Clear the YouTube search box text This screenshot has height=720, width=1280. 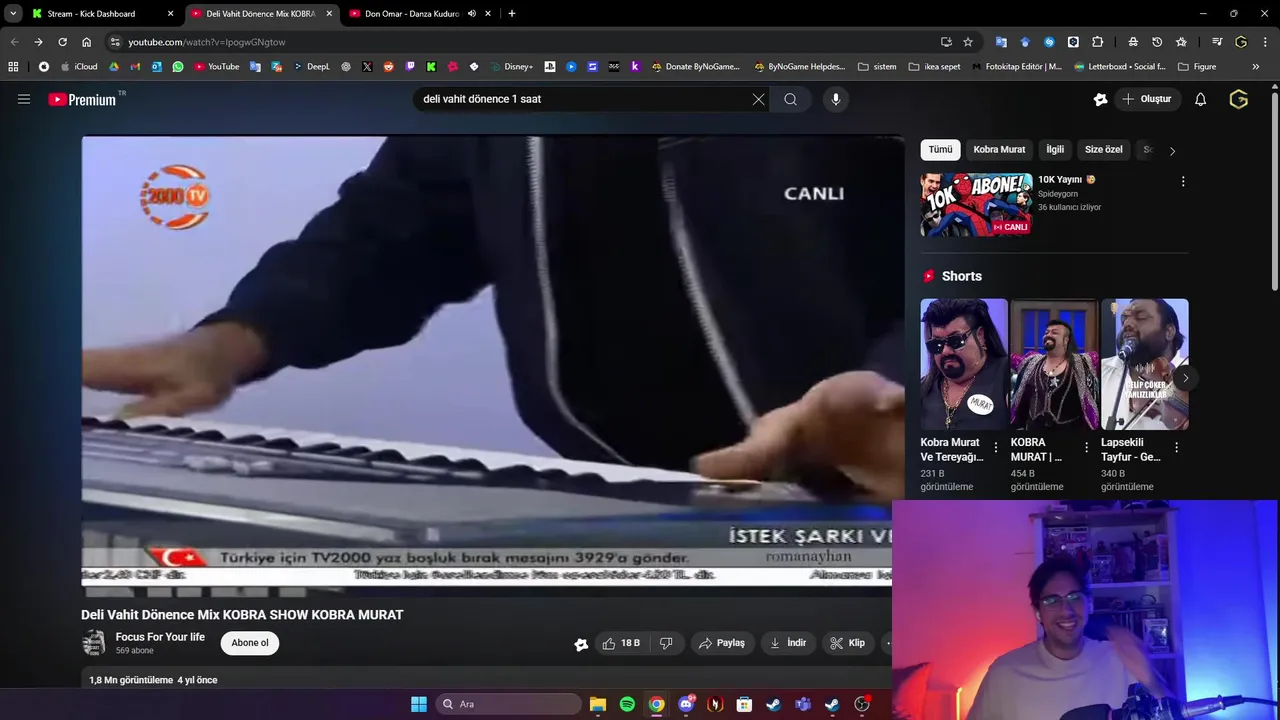pyautogui.click(x=758, y=99)
